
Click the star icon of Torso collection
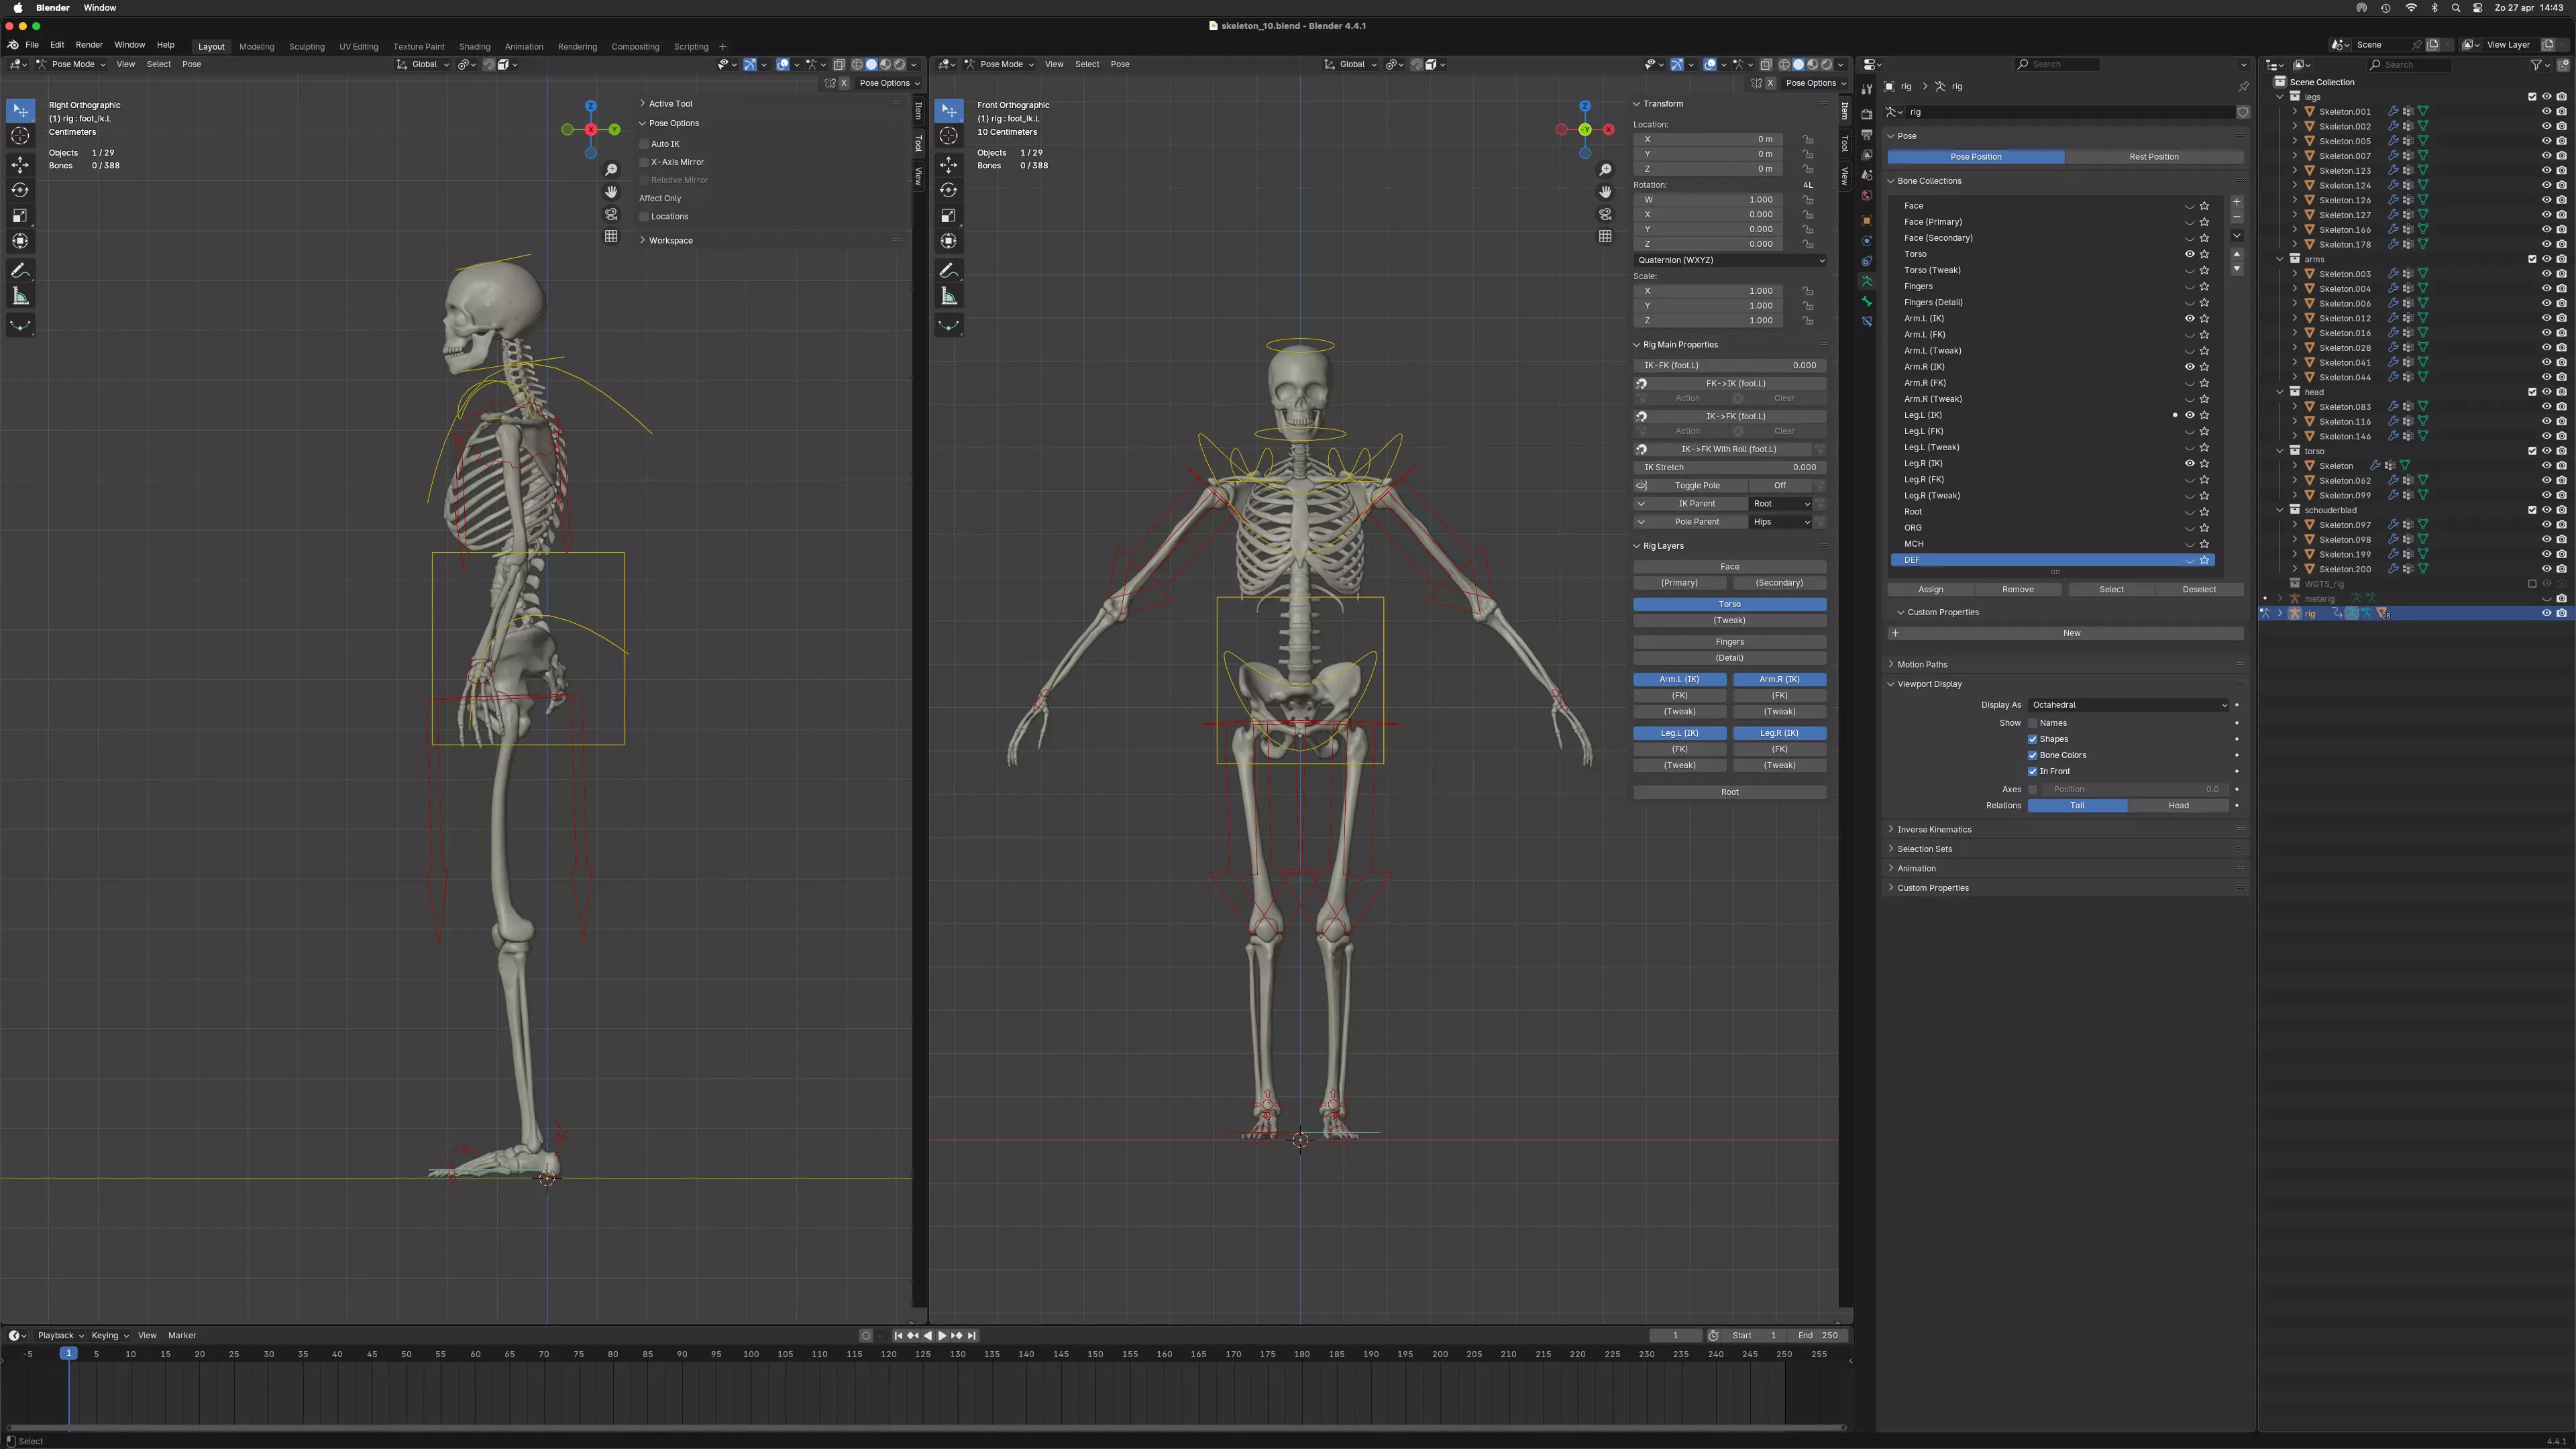2204,254
